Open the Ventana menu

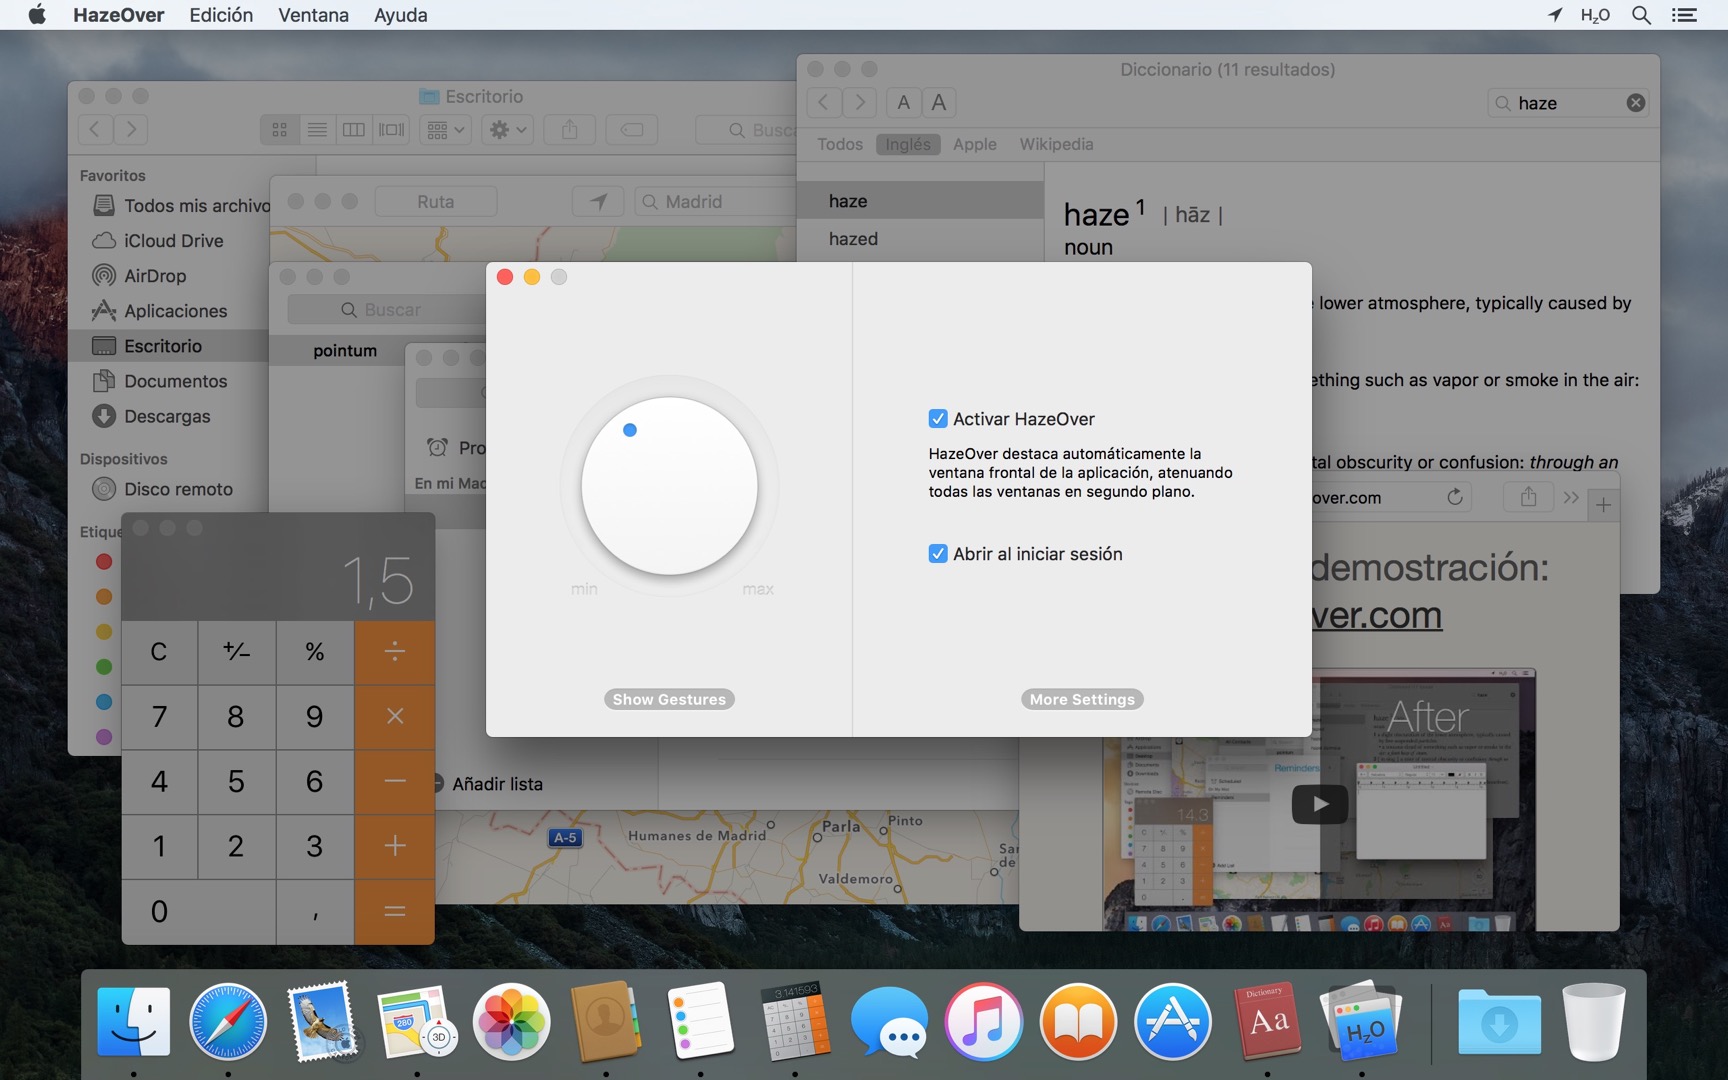[312, 15]
